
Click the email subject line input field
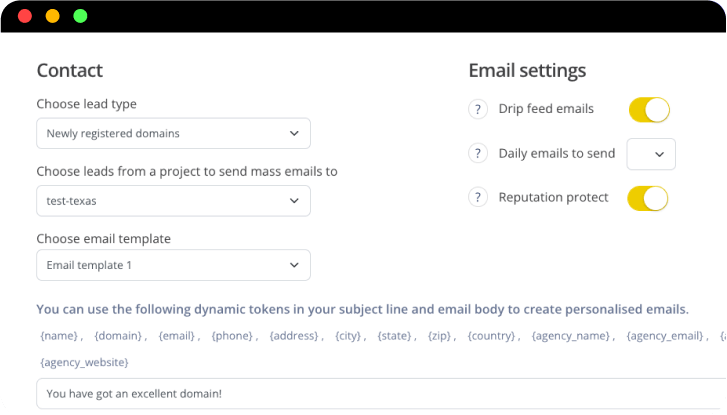[x=380, y=394]
